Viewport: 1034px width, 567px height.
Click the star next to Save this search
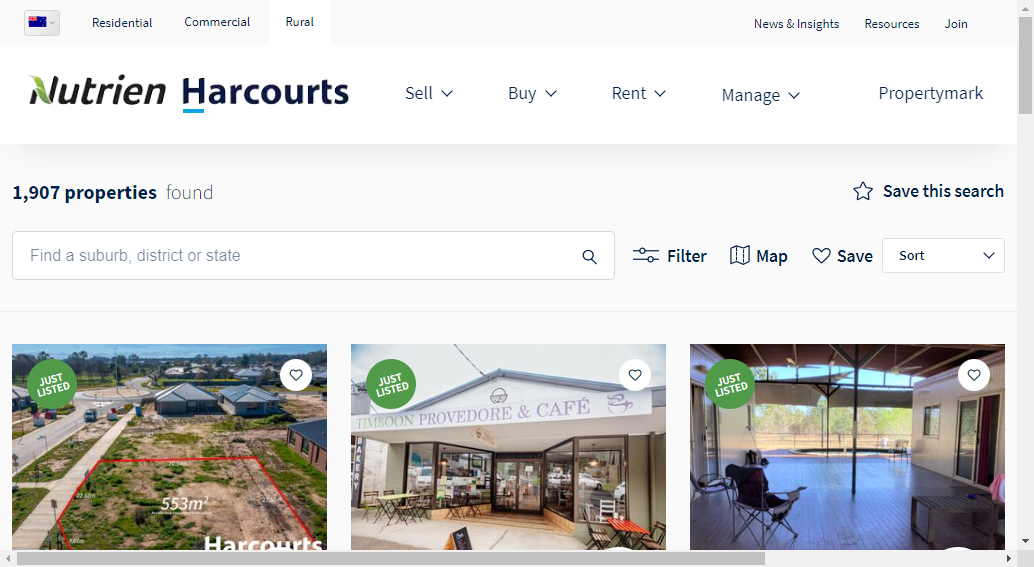coord(863,191)
